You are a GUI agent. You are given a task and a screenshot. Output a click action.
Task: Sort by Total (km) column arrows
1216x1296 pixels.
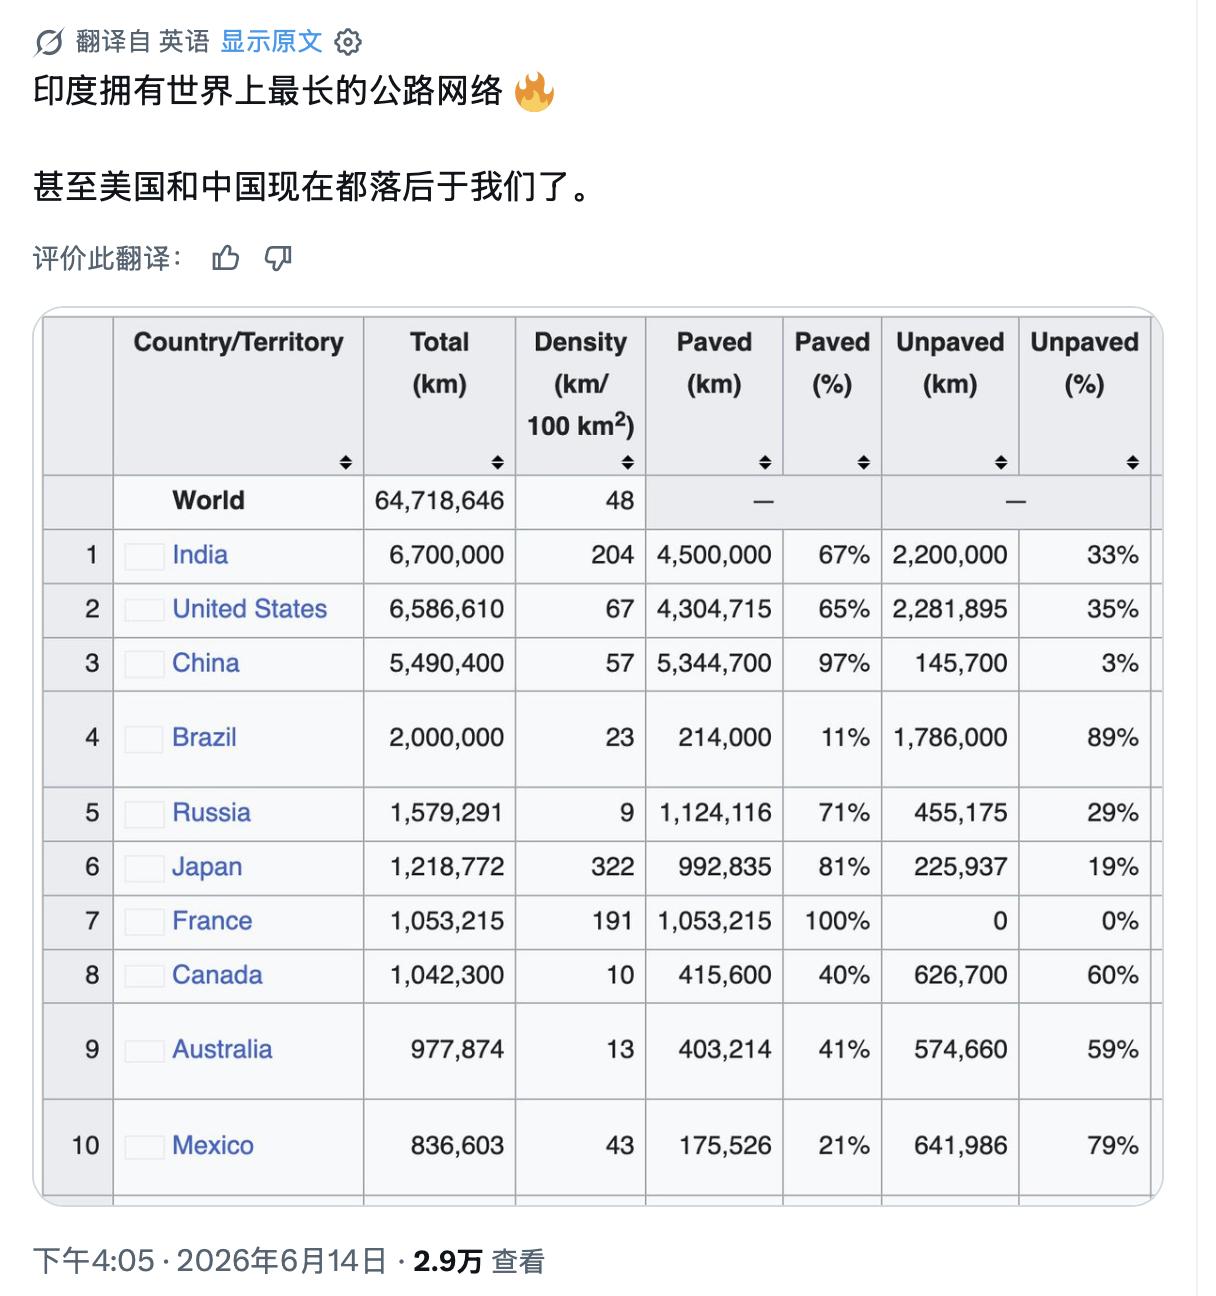coord(497,462)
